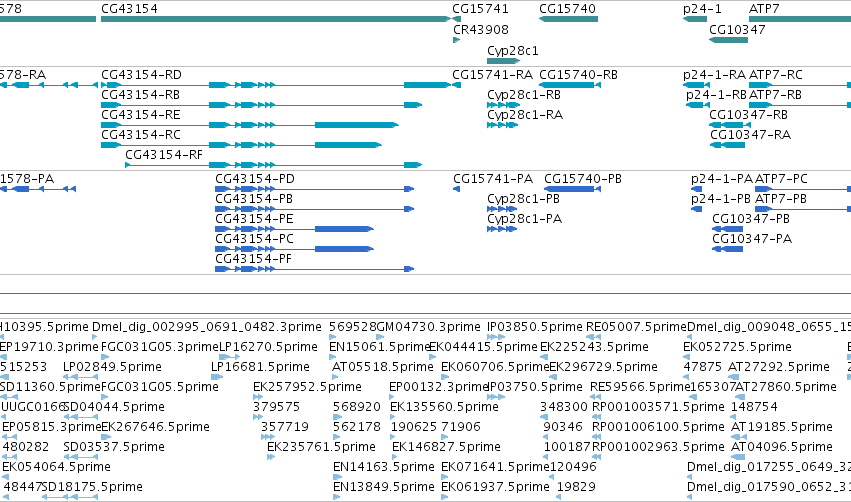This screenshot has width=851, height=502.
Task: Select the EK257952.5prime EST label
Action: click(307, 387)
